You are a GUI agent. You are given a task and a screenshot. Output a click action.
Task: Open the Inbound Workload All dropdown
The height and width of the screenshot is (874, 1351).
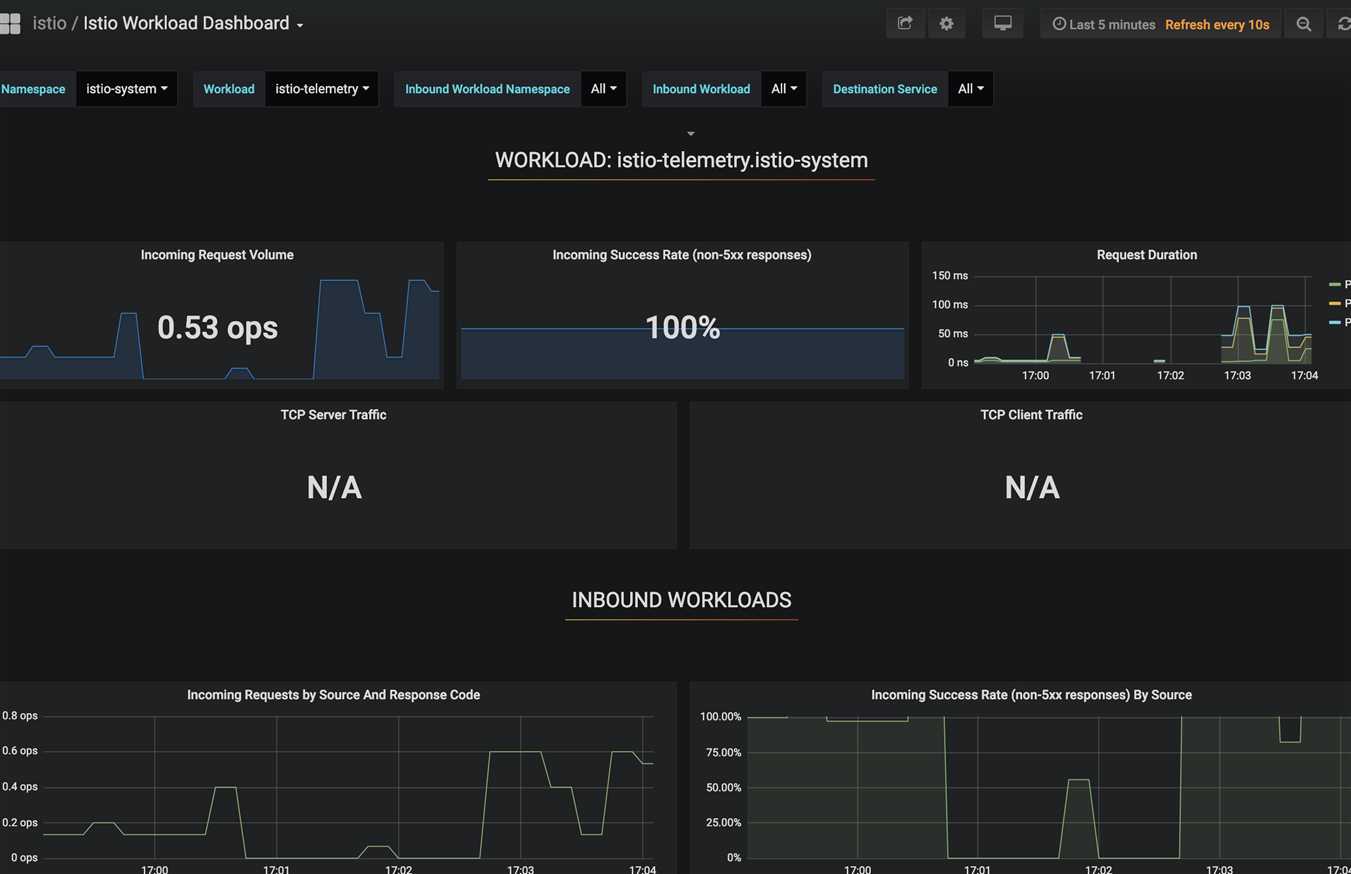(784, 89)
